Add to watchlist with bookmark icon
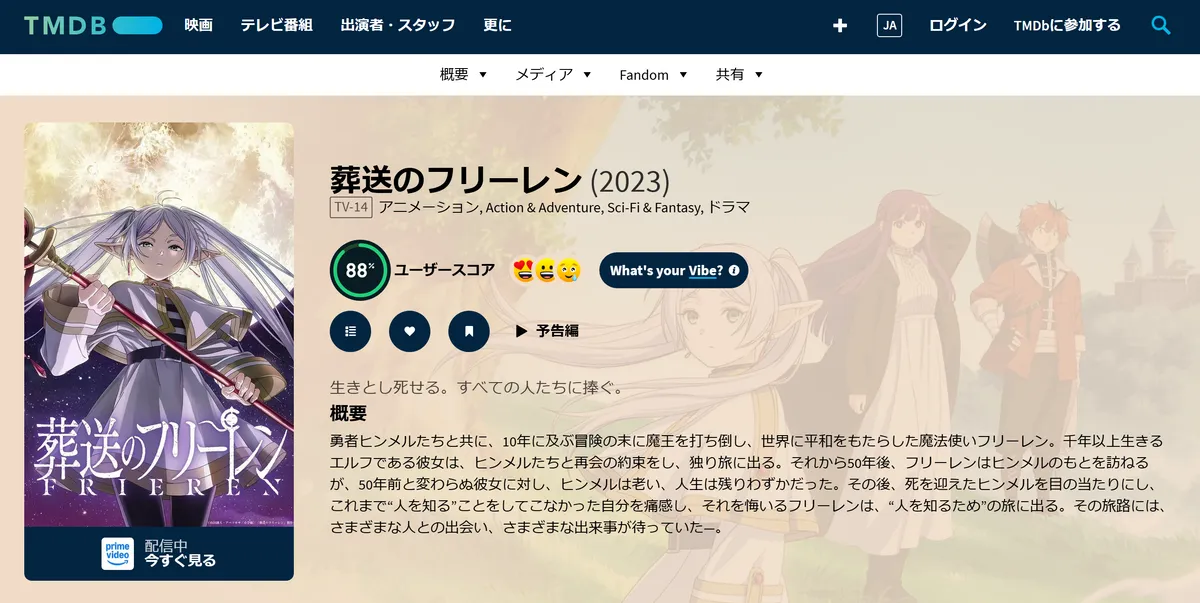This screenshot has height=603, width=1200. coord(469,331)
